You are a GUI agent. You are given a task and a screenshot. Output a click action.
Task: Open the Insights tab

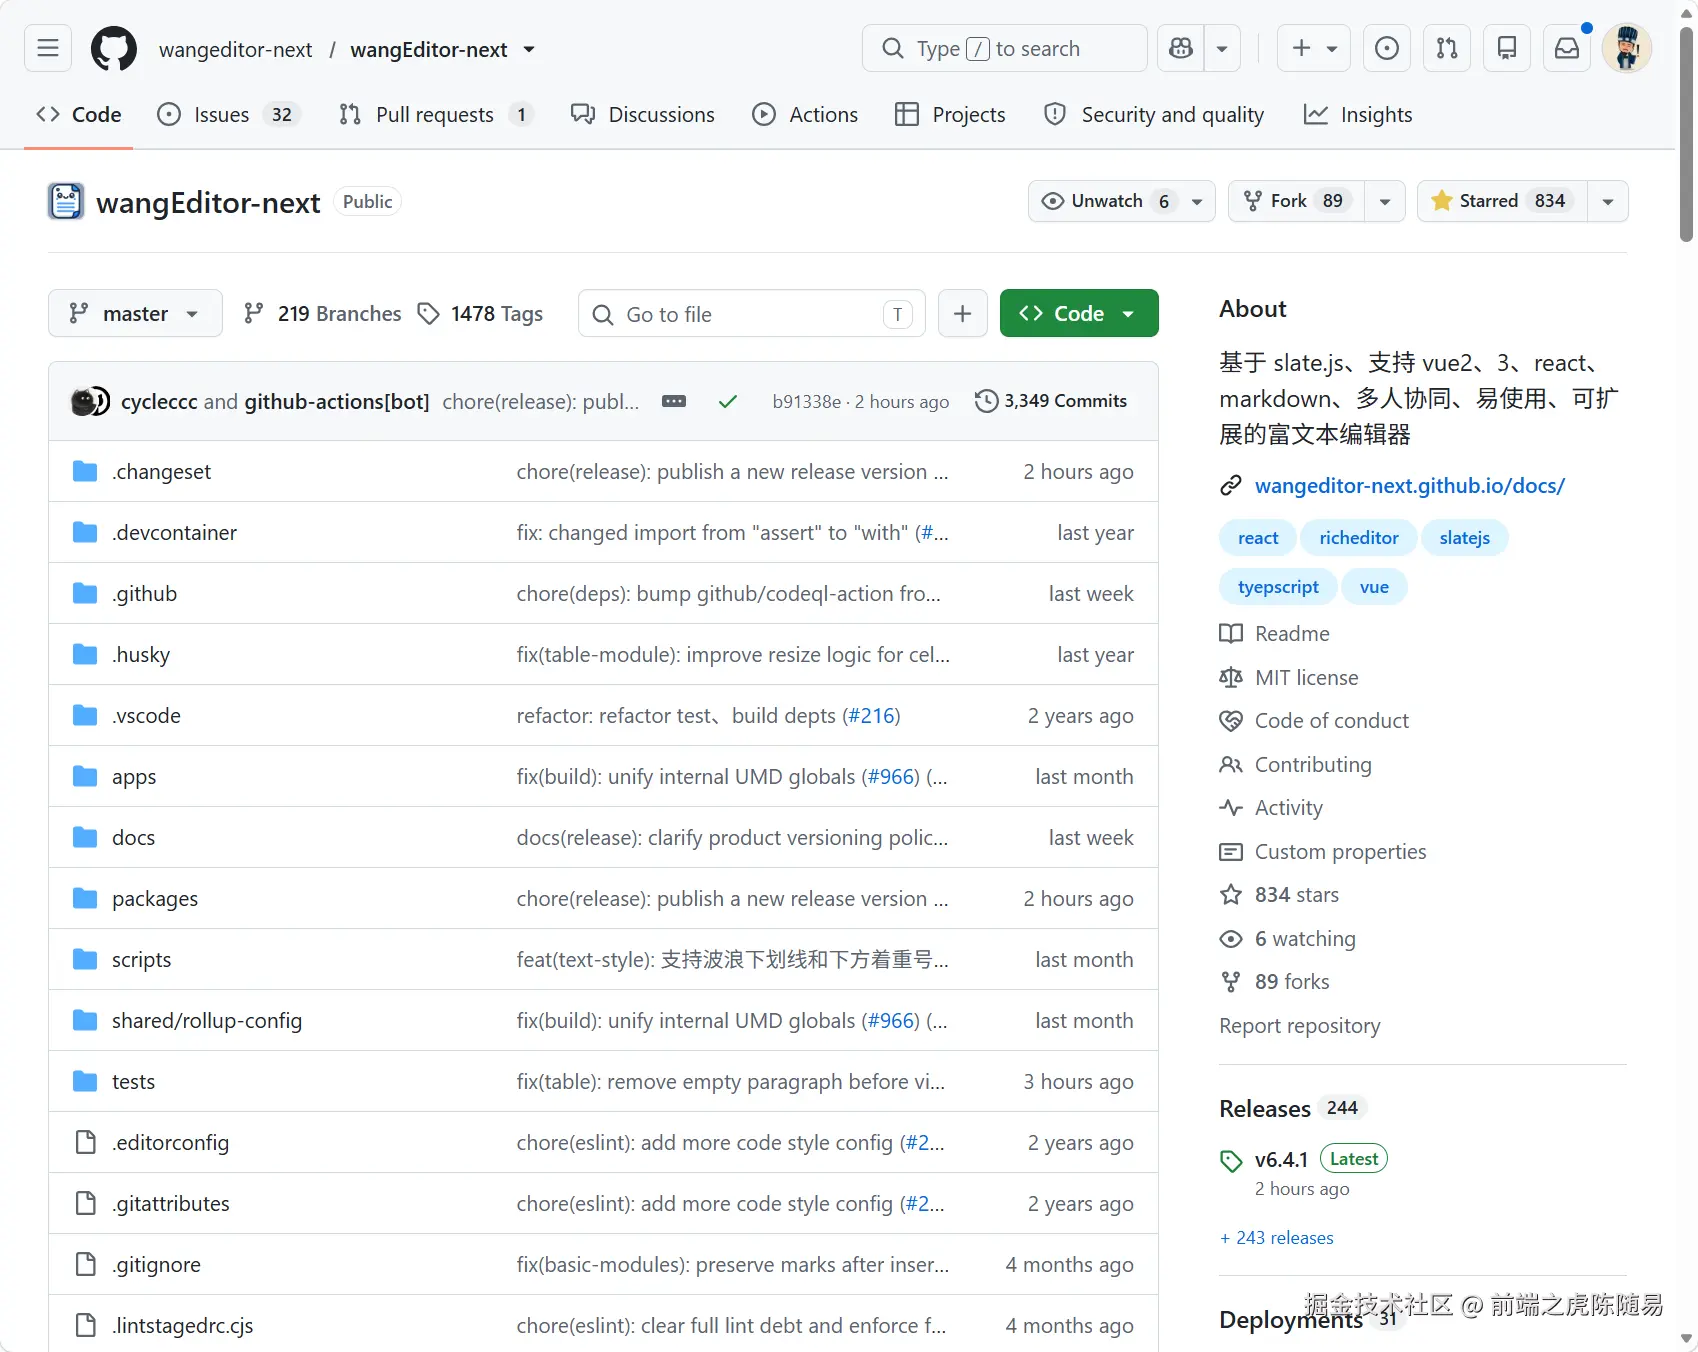1358,115
